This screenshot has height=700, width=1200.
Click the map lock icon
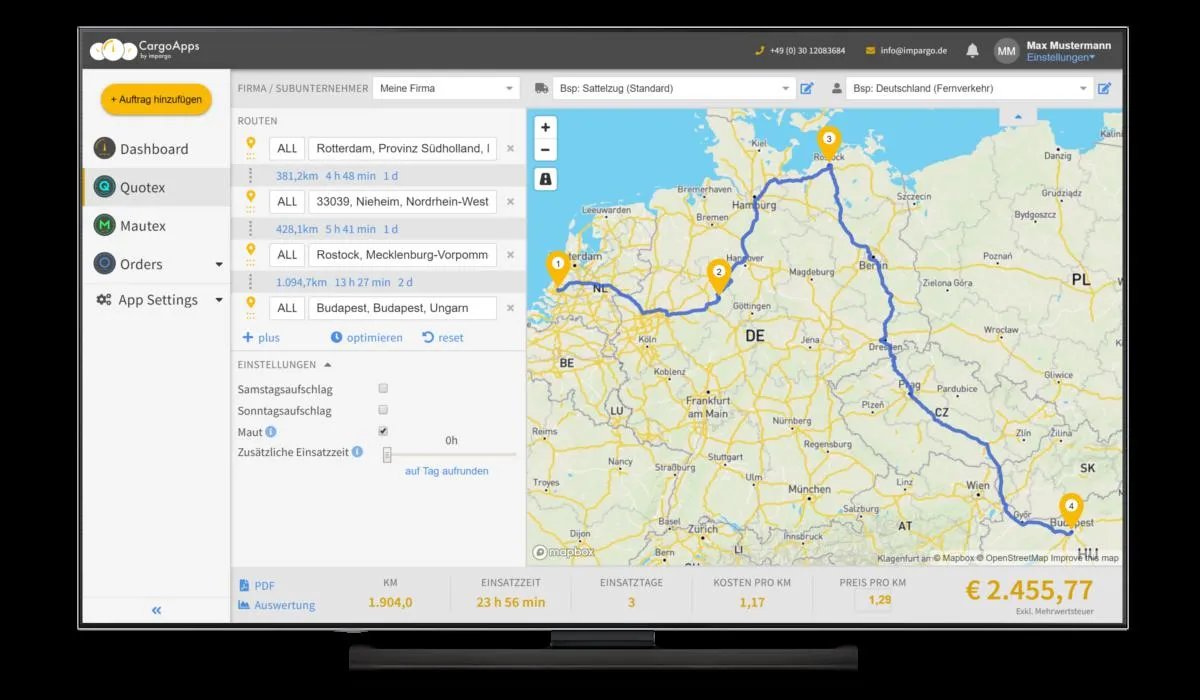tap(545, 177)
